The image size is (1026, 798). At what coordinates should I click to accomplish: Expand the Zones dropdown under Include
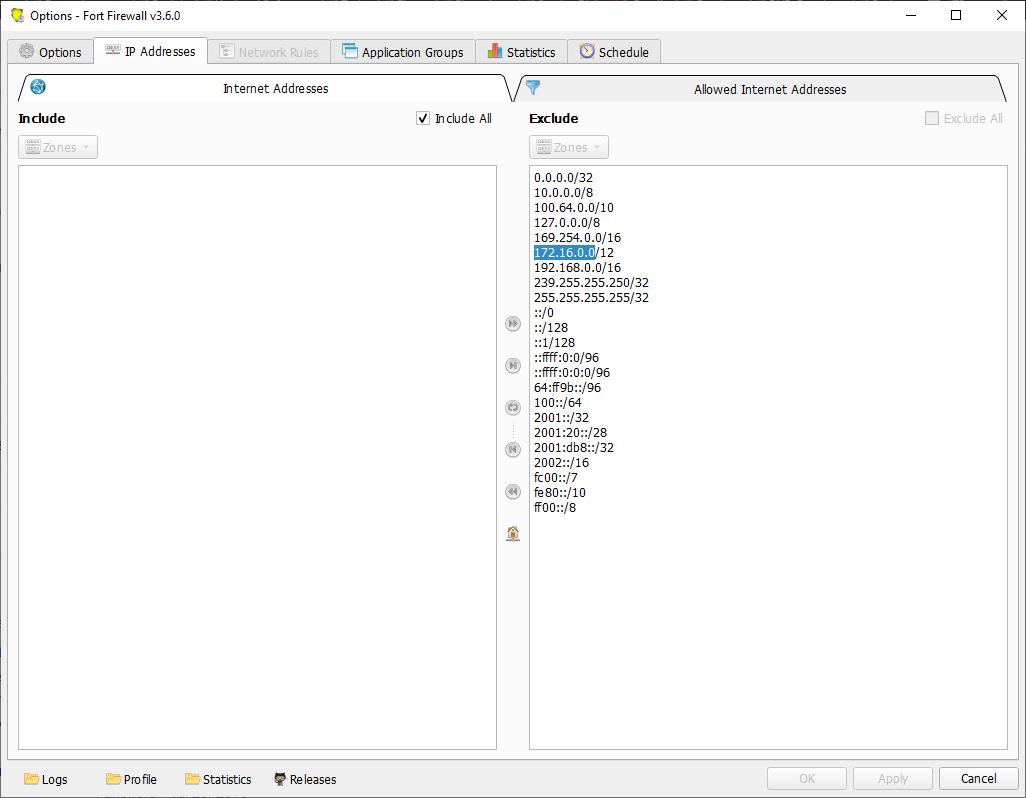[58, 148]
